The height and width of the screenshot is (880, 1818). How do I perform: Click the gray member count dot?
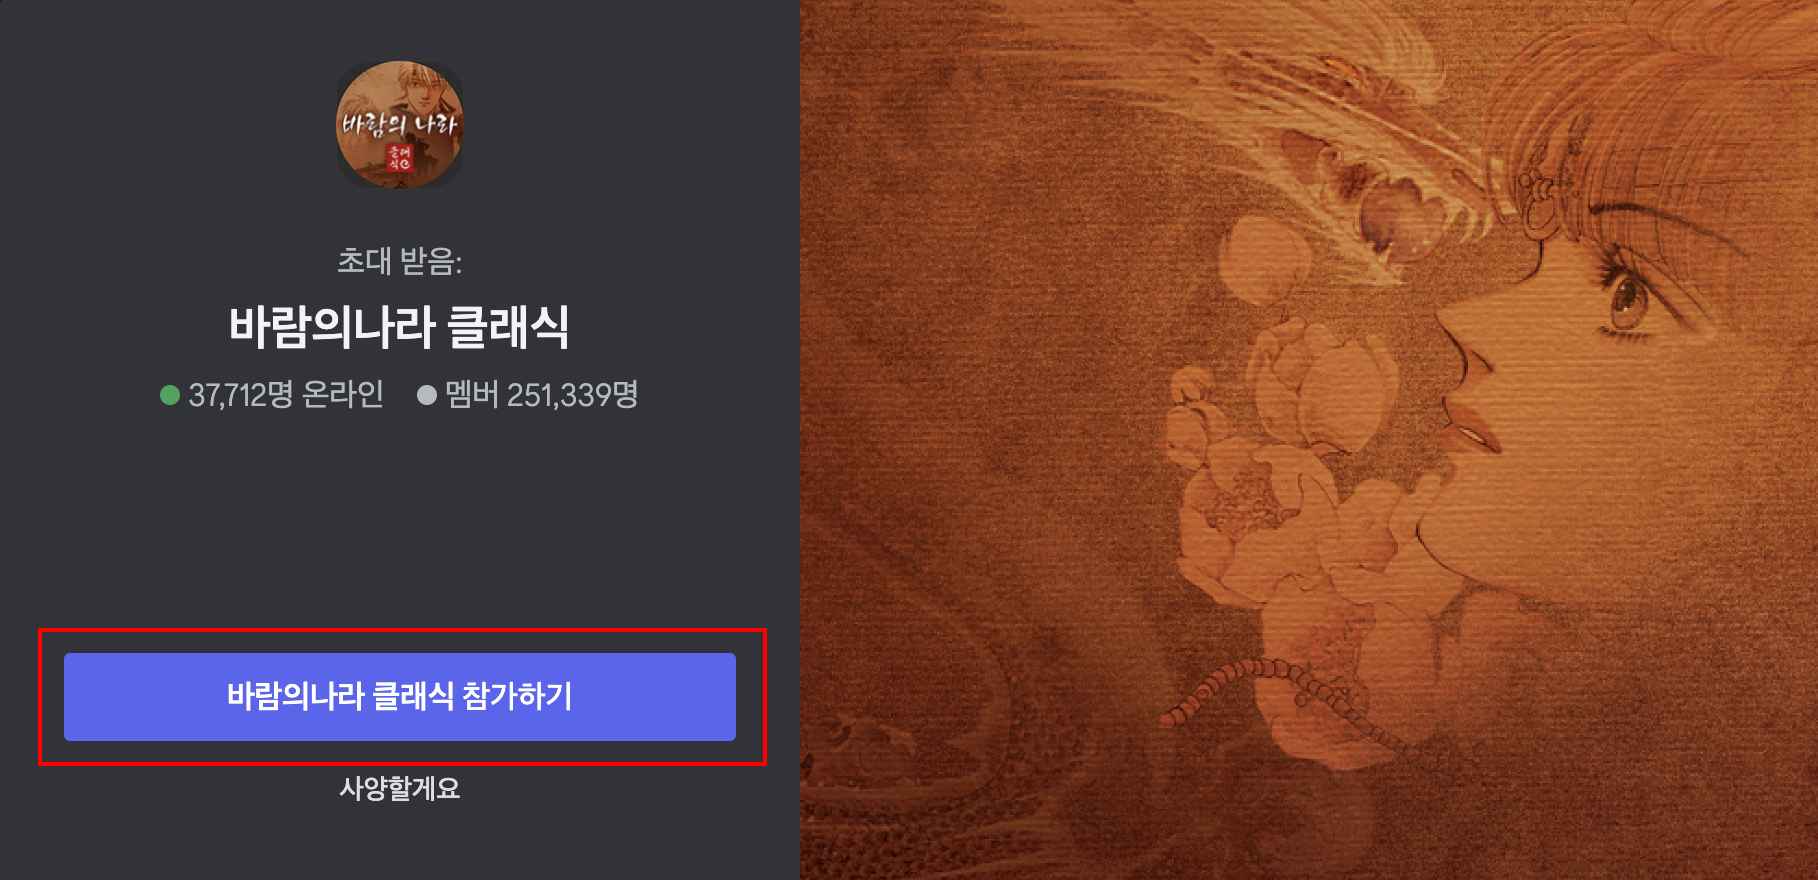427,395
